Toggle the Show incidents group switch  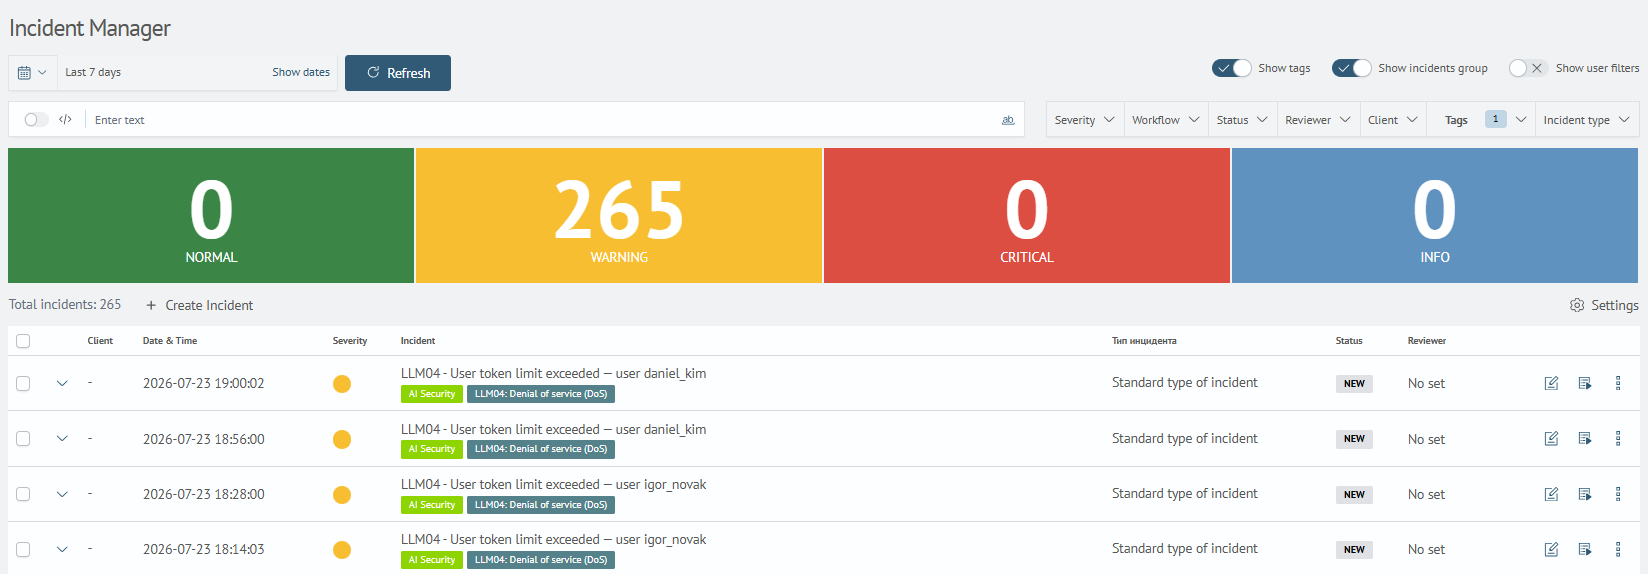[1351, 68]
